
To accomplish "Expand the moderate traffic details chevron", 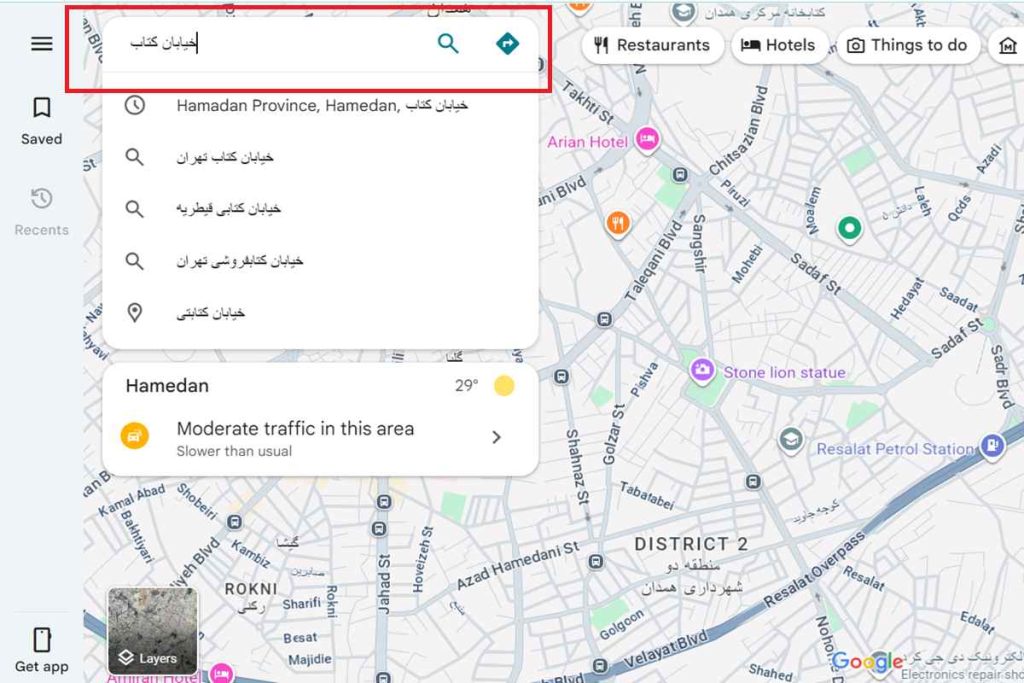I will (x=496, y=437).
